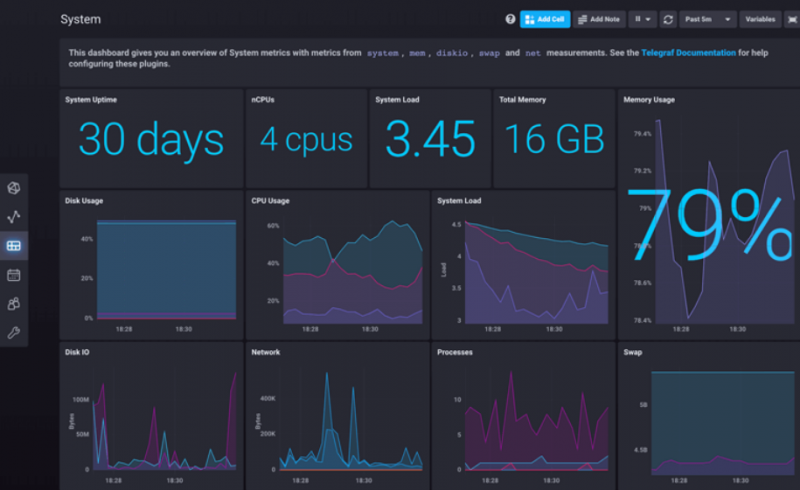Click the Add Note button
This screenshot has height=490, width=800.
click(600, 19)
